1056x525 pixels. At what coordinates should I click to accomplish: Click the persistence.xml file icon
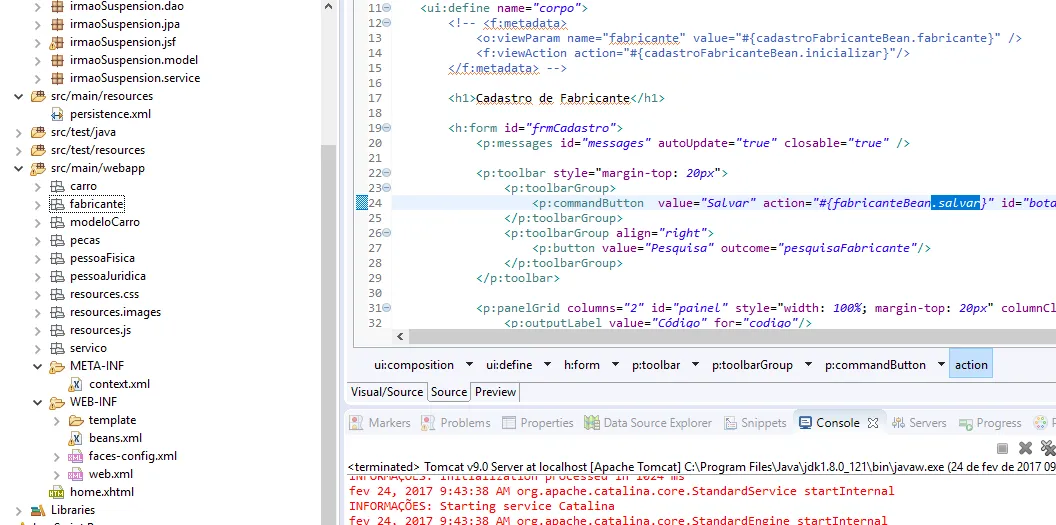[57, 114]
